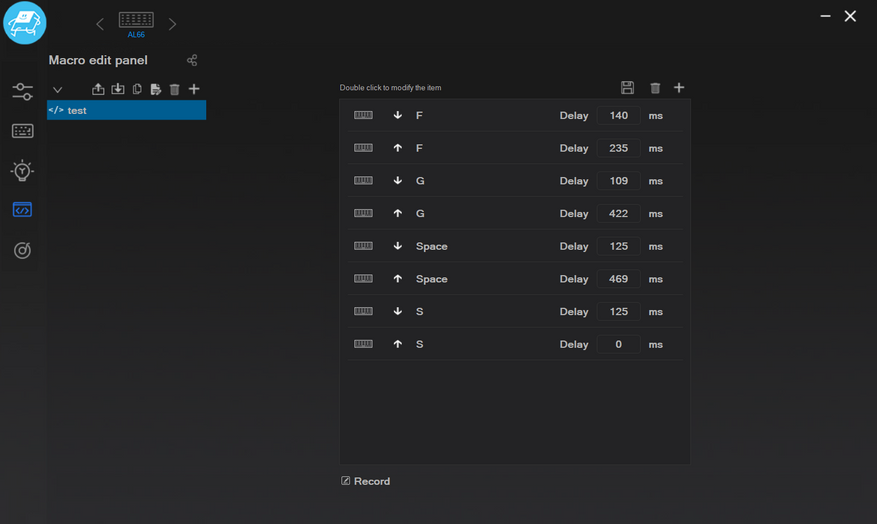The height and width of the screenshot is (524, 877).
Task: Close the application window
Action: [850, 16]
